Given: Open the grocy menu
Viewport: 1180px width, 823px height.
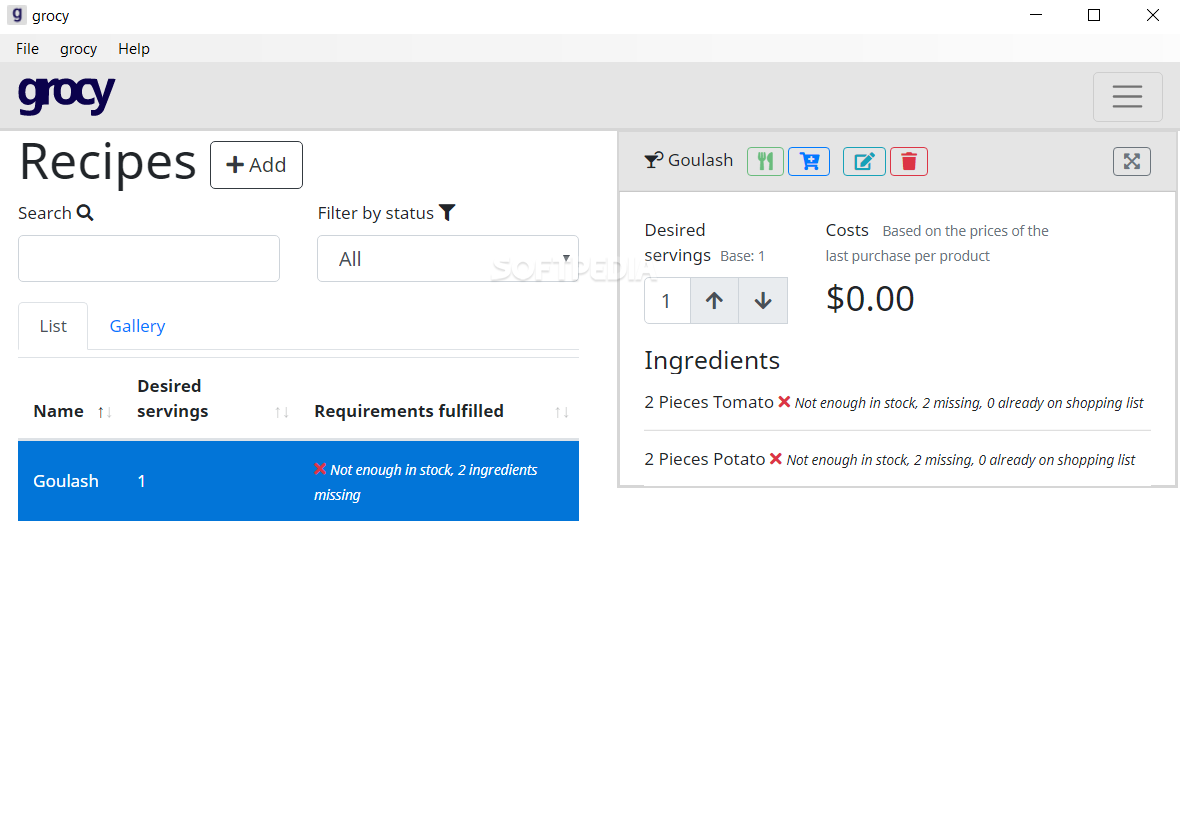Looking at the screenshot, I should [x=78, y=49].
